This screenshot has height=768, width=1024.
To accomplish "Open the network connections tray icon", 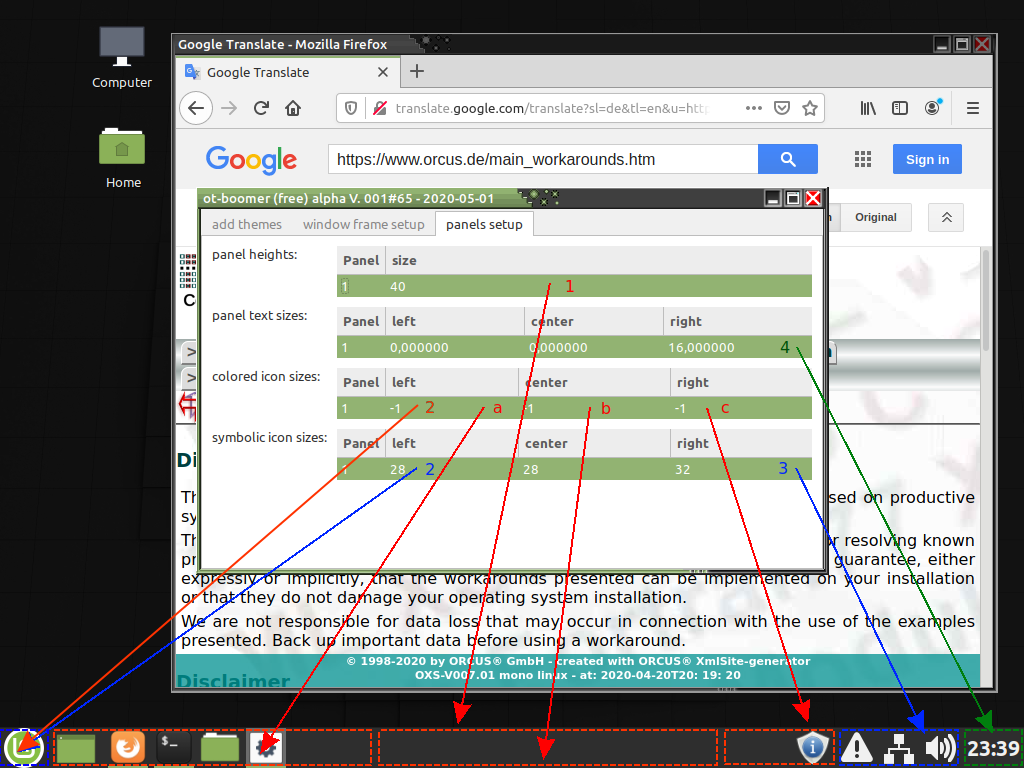I will (899, 748).
